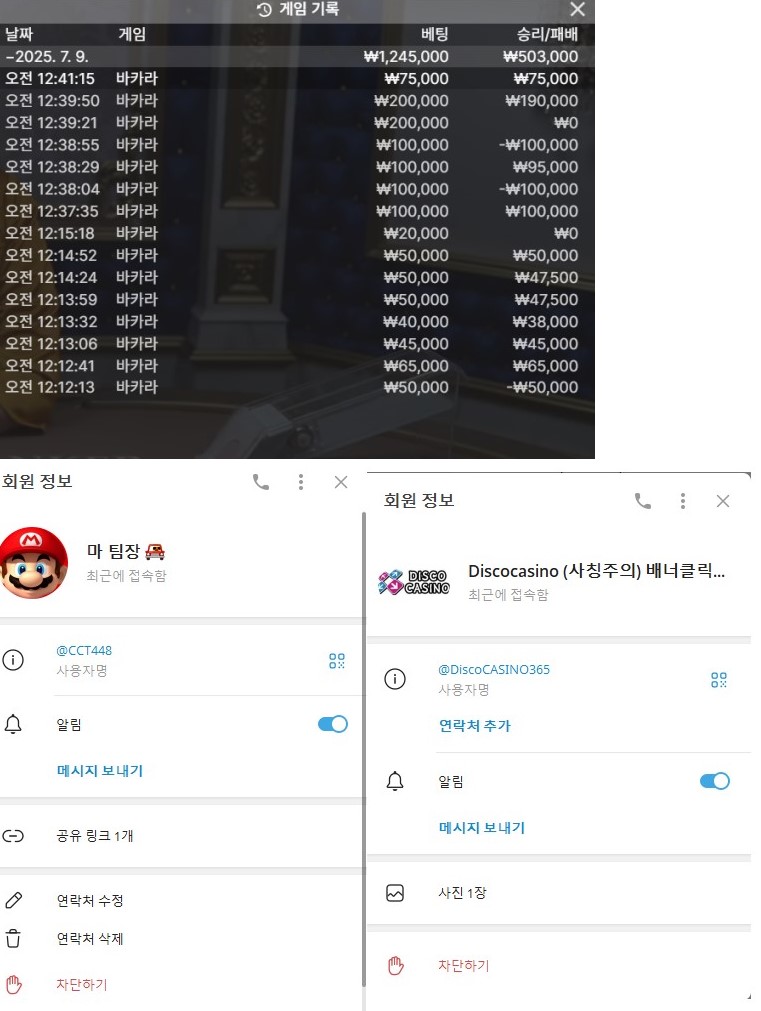
Task: Open the three-dot menu in 마 팀장 profile
Action: tap(301, 482)
